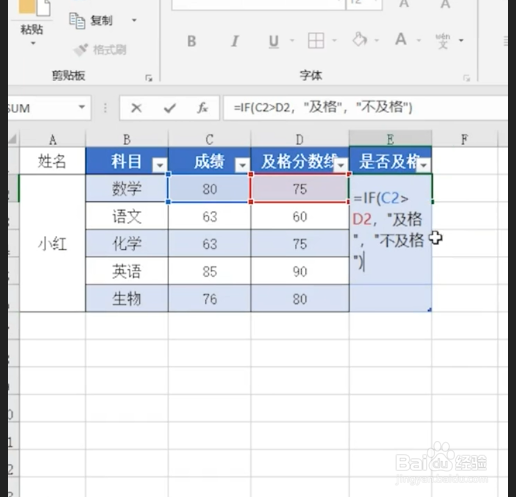Increase font size with large A
This screenshot has width=516, height=497.
click(404, 4)
